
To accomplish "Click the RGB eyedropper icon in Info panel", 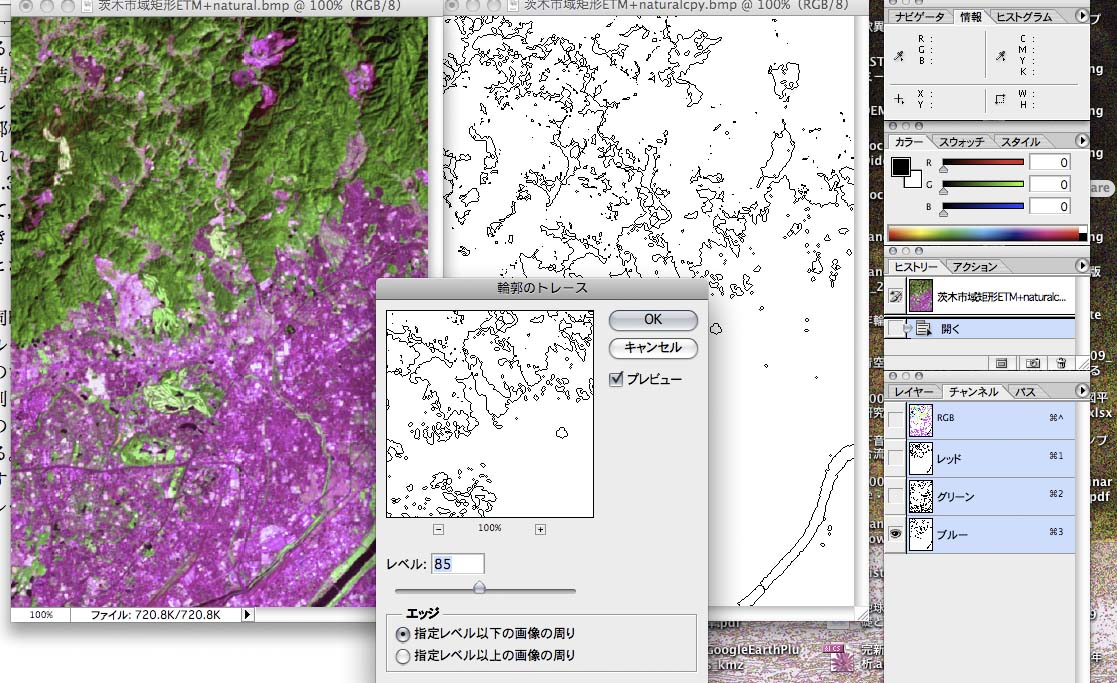I will click(899, 56).
